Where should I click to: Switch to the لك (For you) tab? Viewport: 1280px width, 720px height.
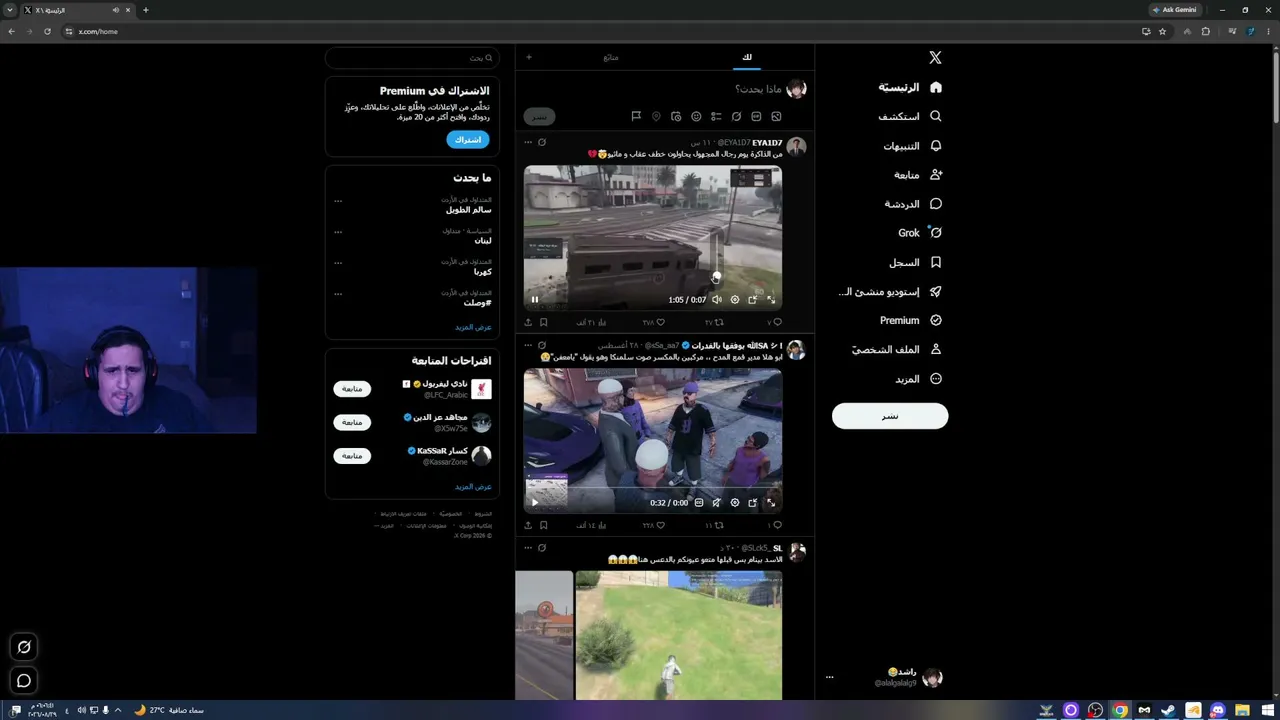pos(747,57)
